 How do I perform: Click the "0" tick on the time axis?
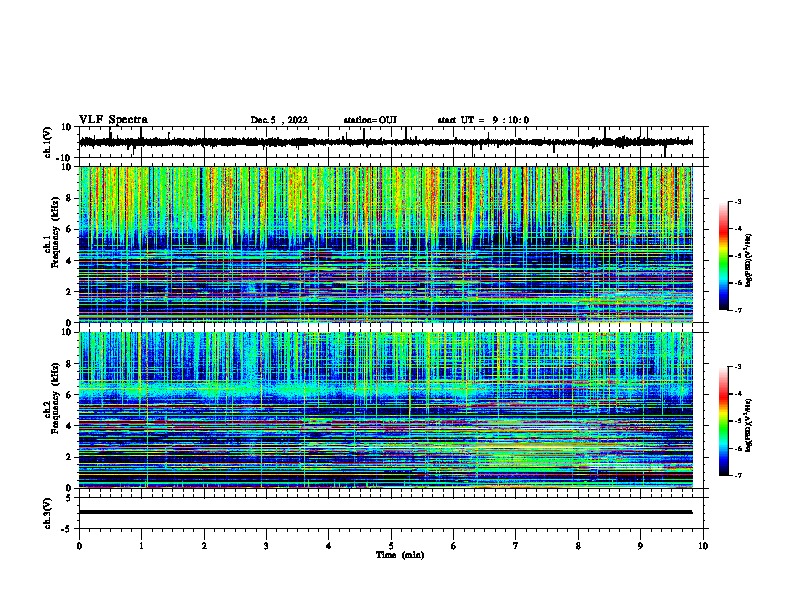[x=79, y=546]
